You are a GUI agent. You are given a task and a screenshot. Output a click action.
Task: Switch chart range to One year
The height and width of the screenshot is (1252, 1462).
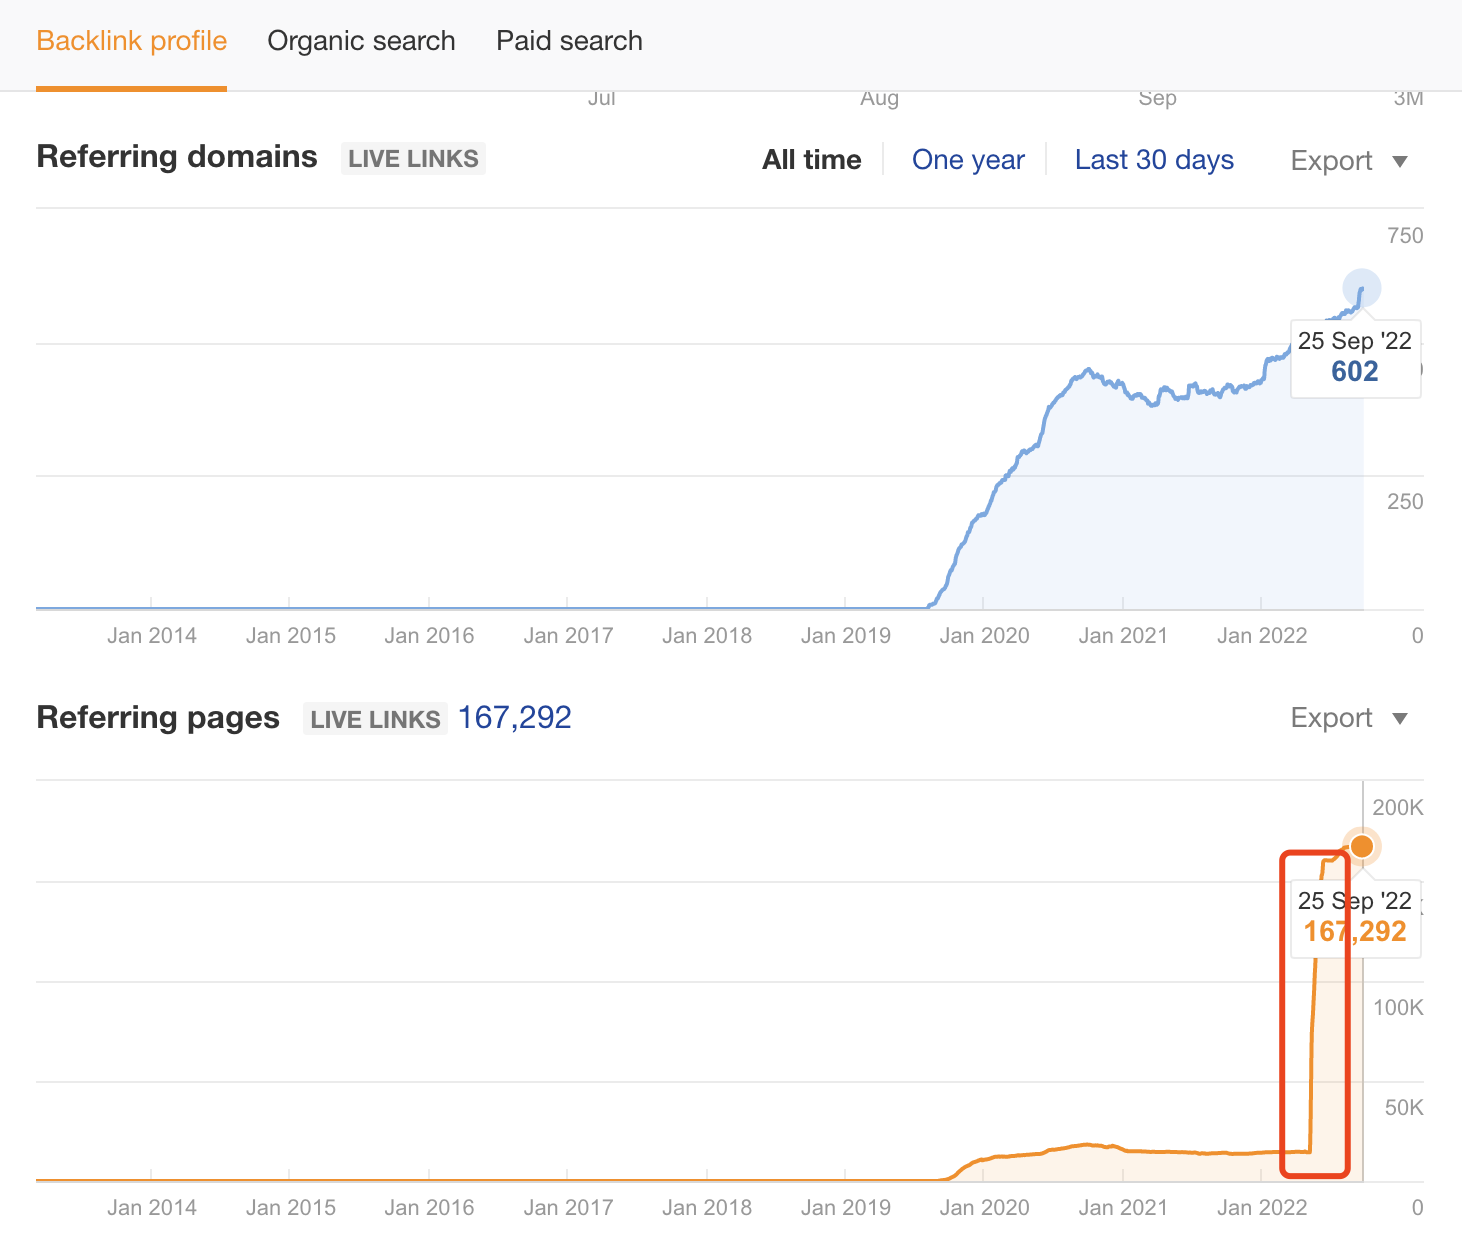[968, 160]
